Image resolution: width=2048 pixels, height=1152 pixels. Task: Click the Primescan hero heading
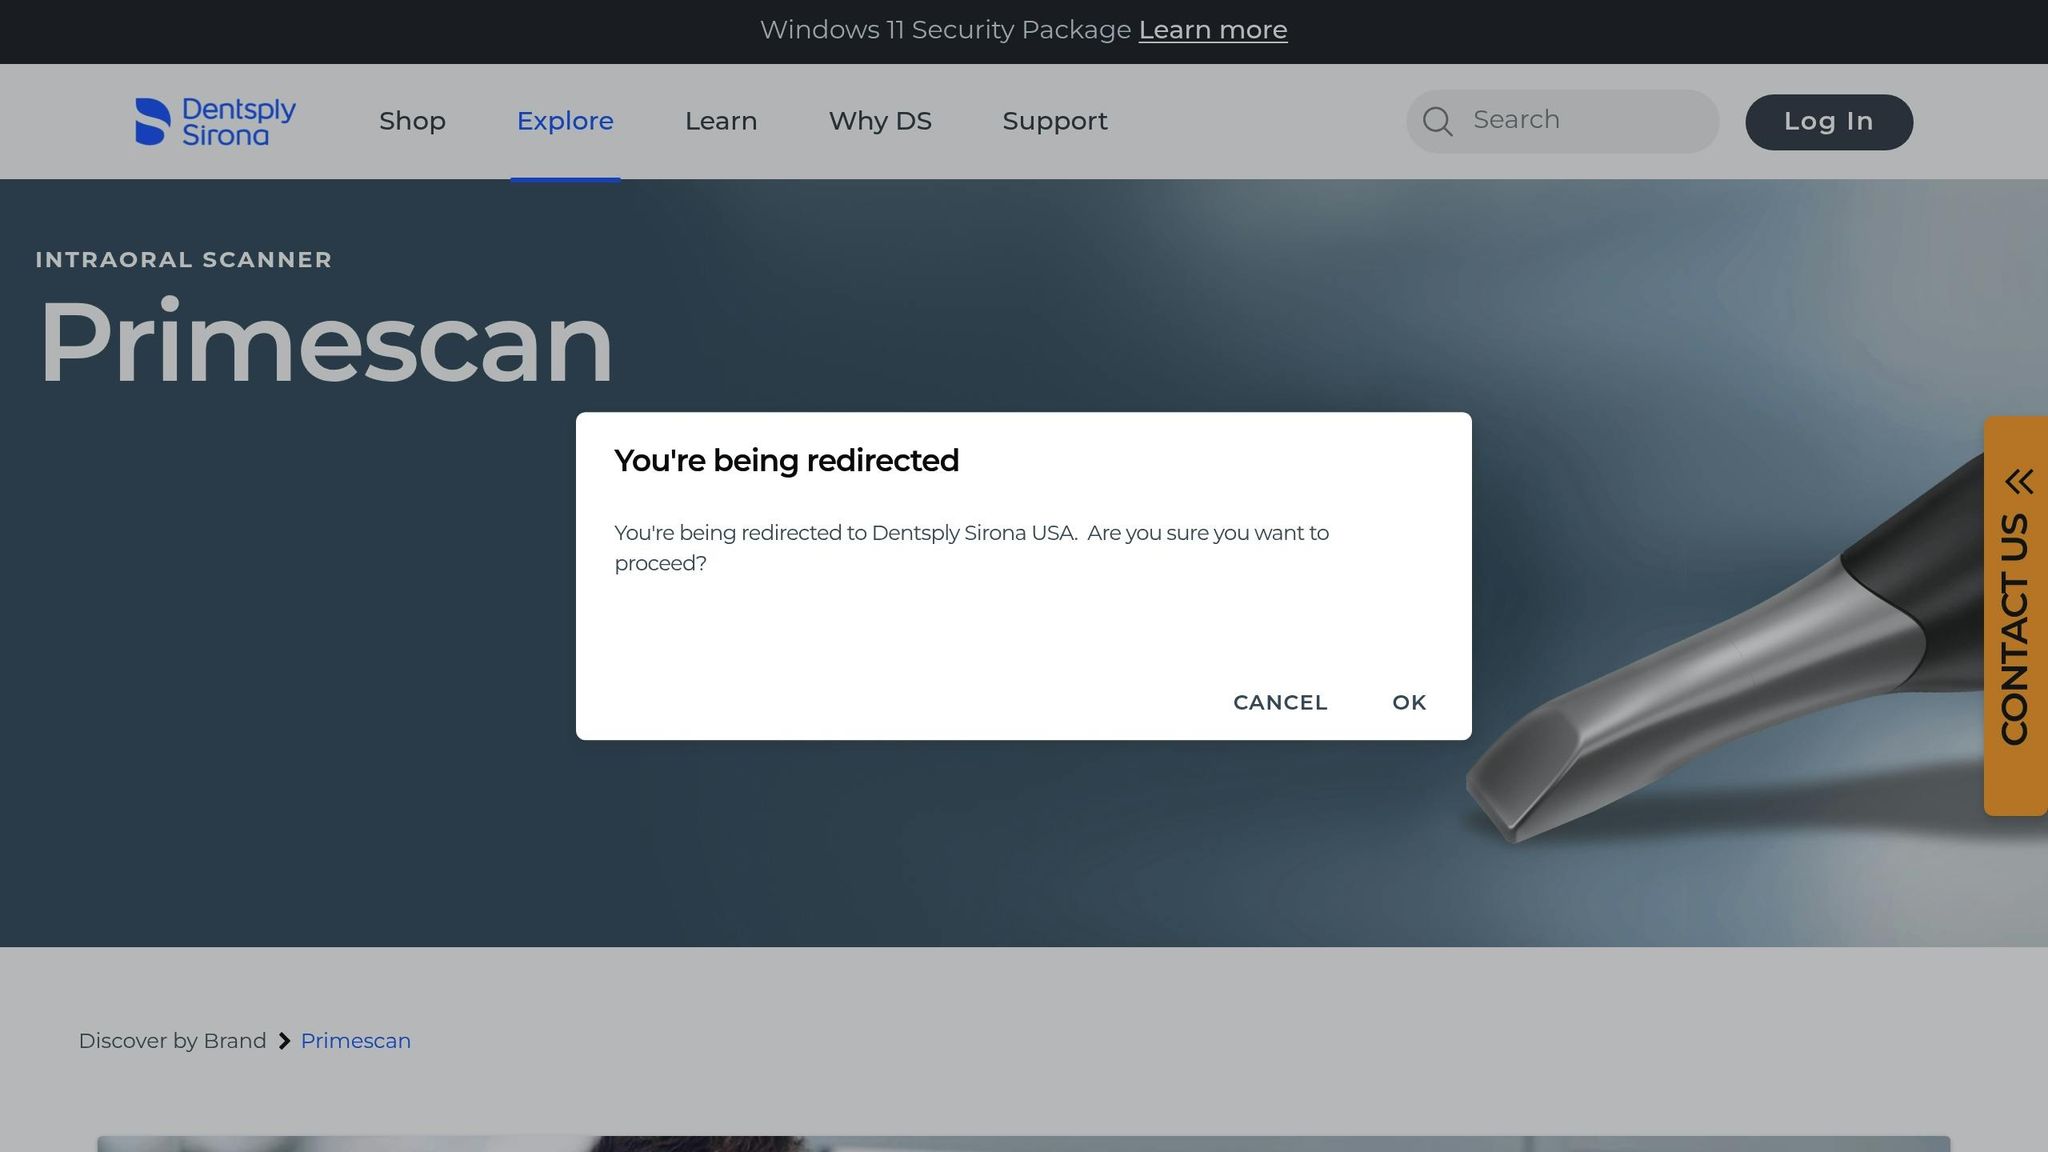(326, 342)
